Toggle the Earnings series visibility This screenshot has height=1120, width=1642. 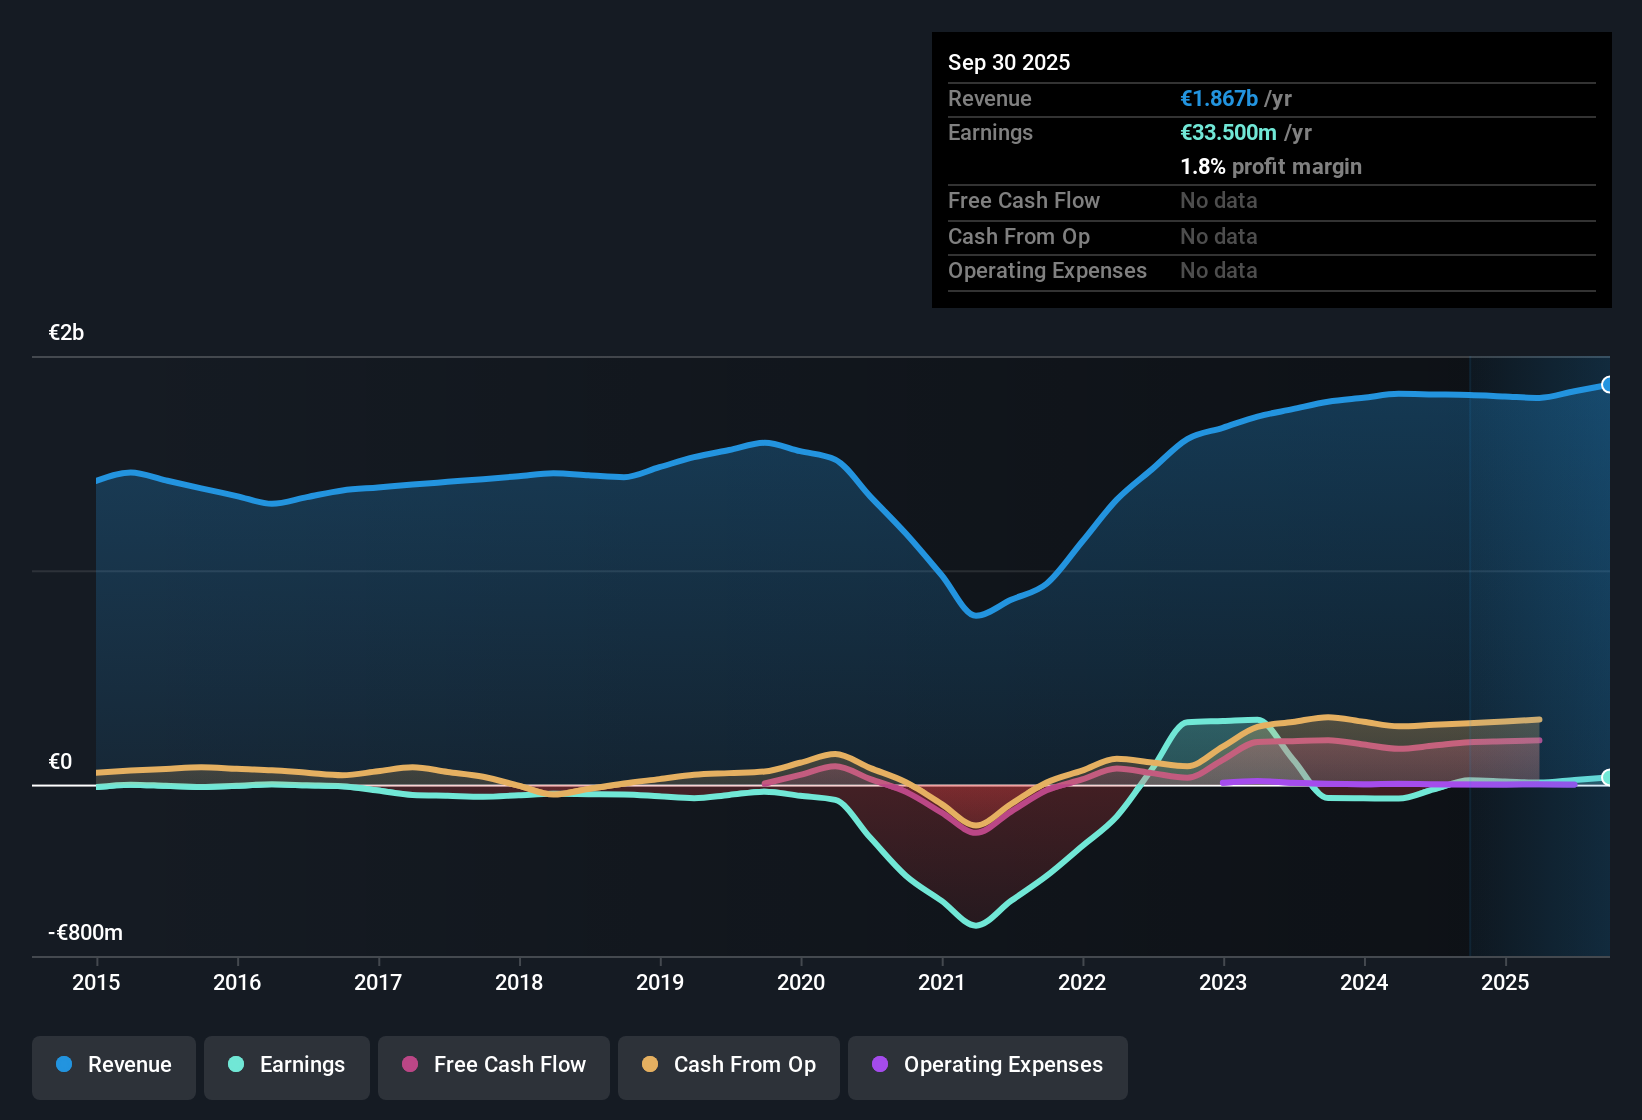tap(286, 1065)
